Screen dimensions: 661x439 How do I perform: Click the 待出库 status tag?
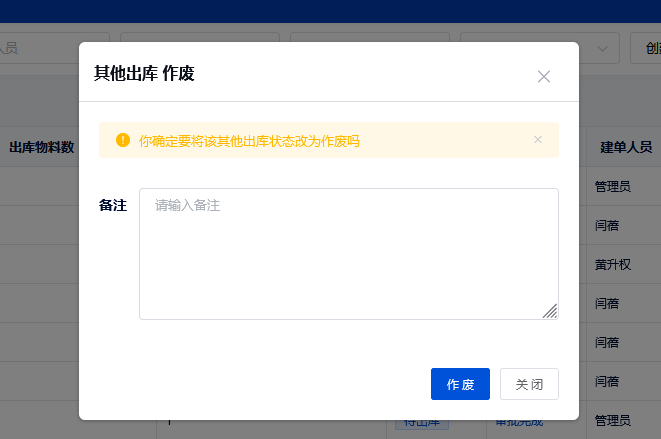(422, 423)
